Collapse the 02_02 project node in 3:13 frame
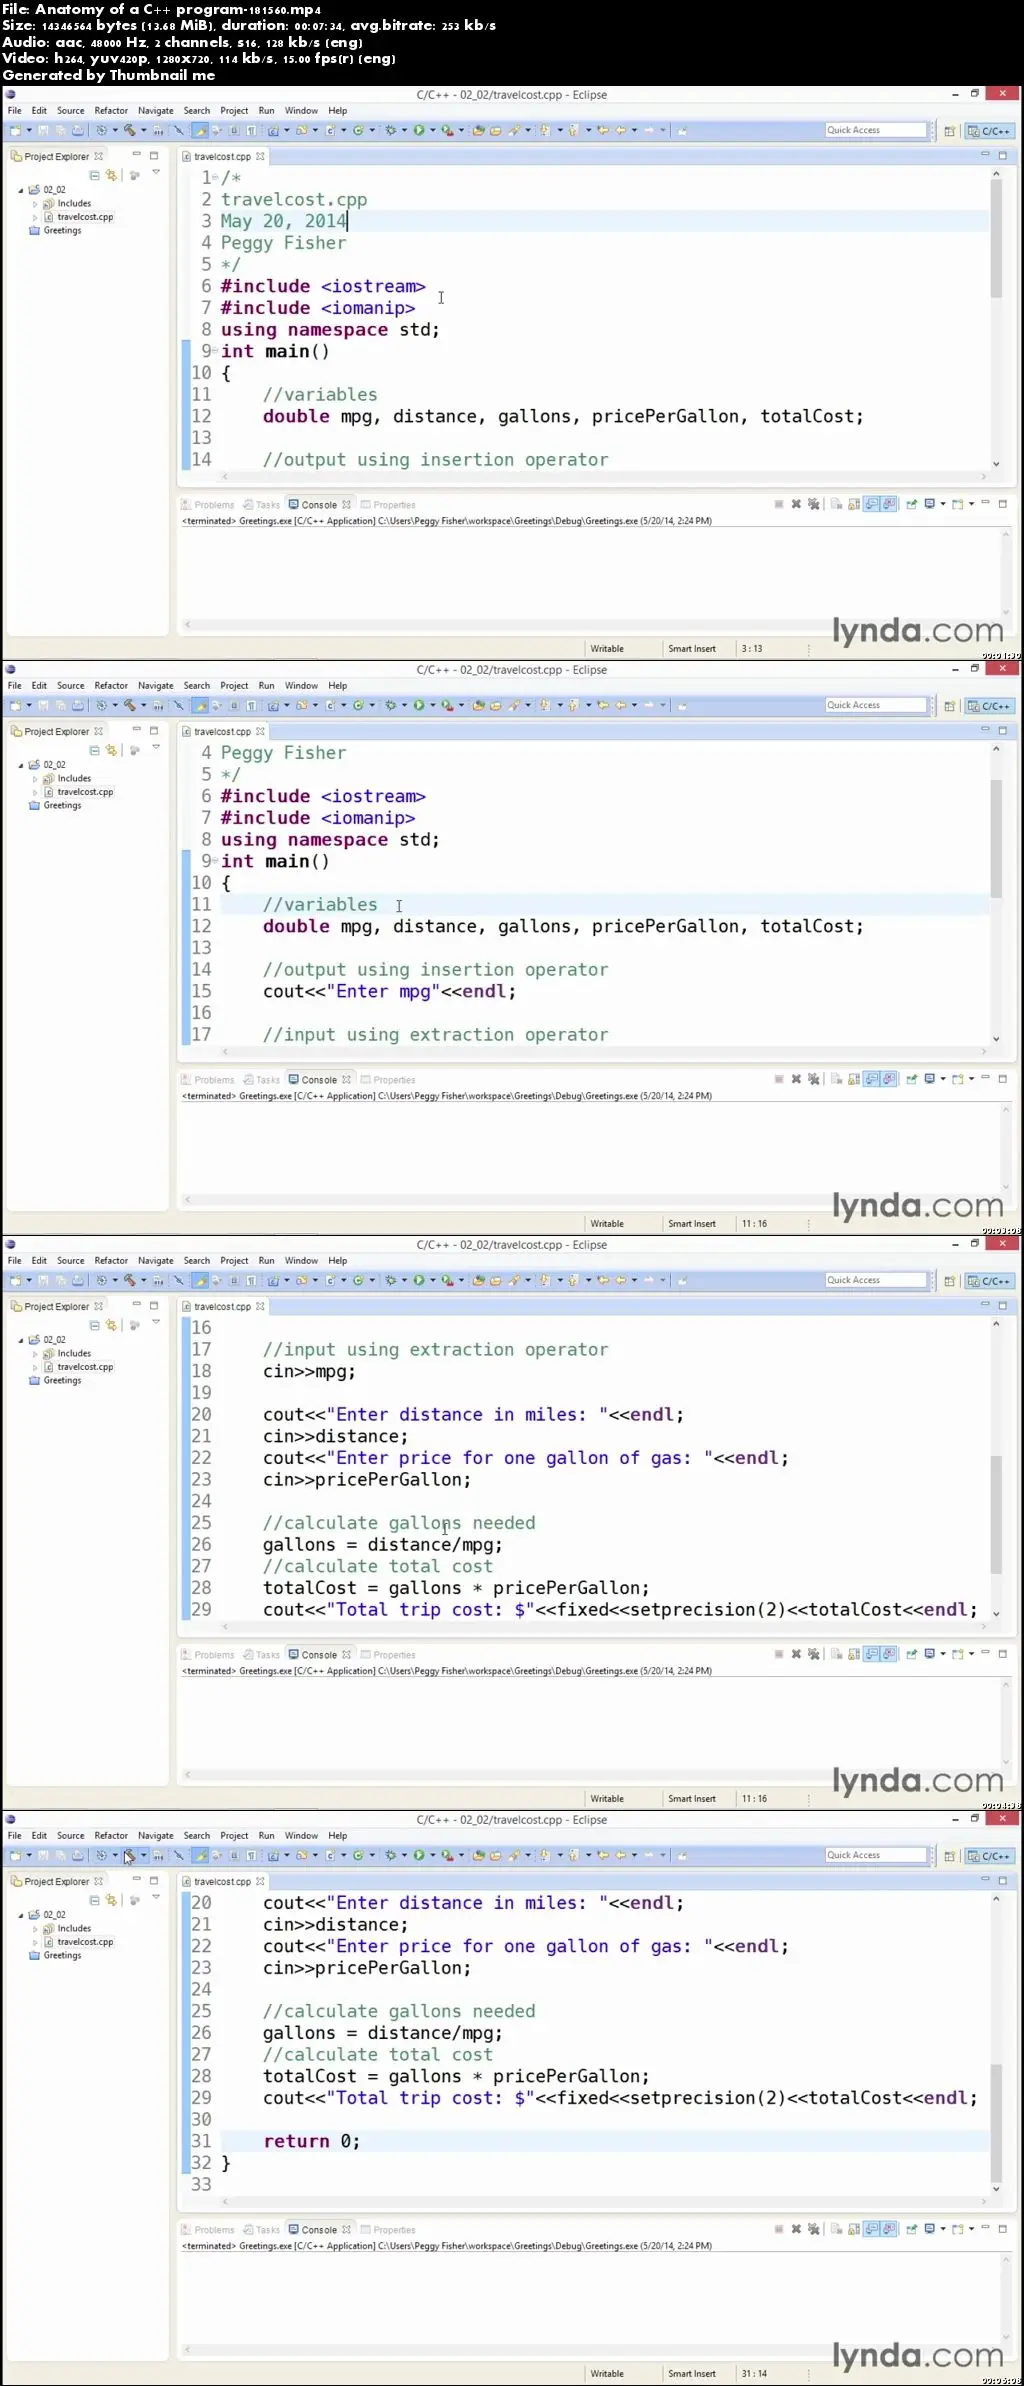 pyautogui.click(x=21, y=190)
